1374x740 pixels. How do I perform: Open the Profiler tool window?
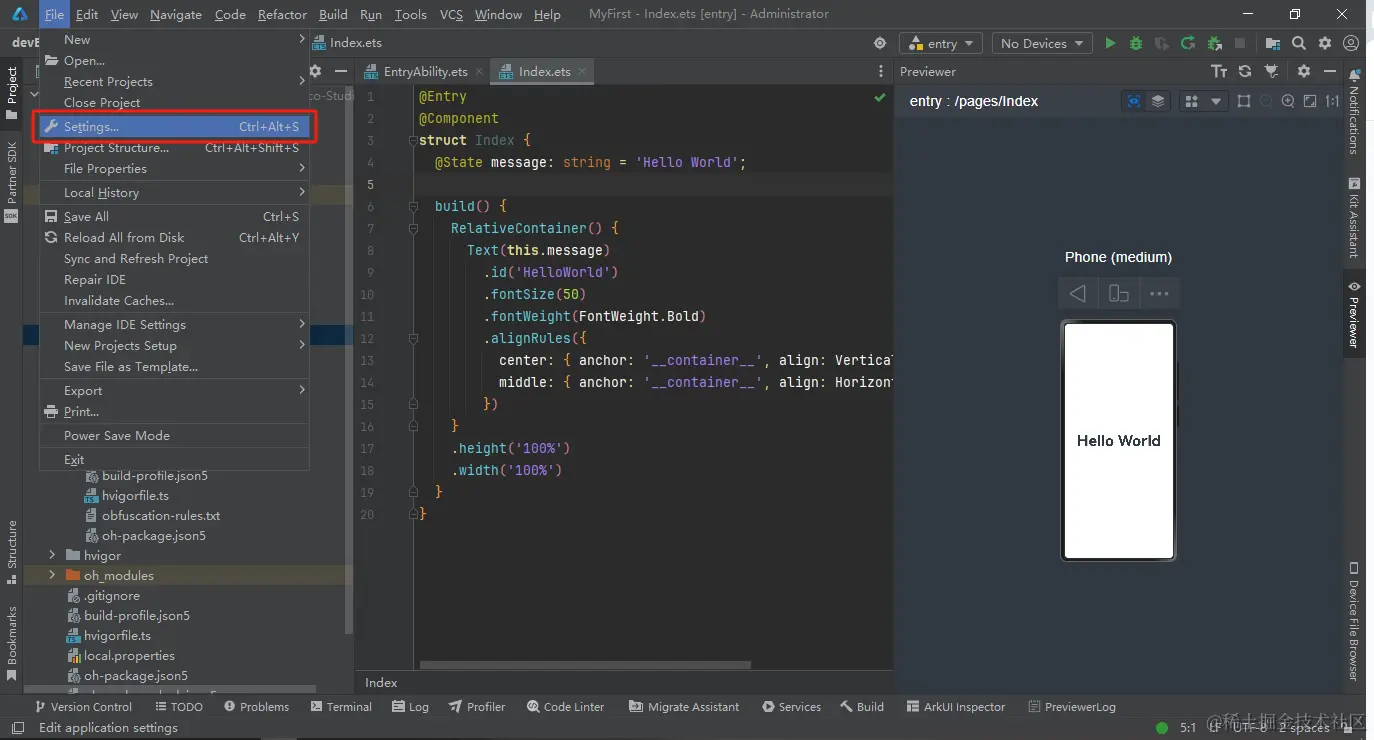point(477,706)
